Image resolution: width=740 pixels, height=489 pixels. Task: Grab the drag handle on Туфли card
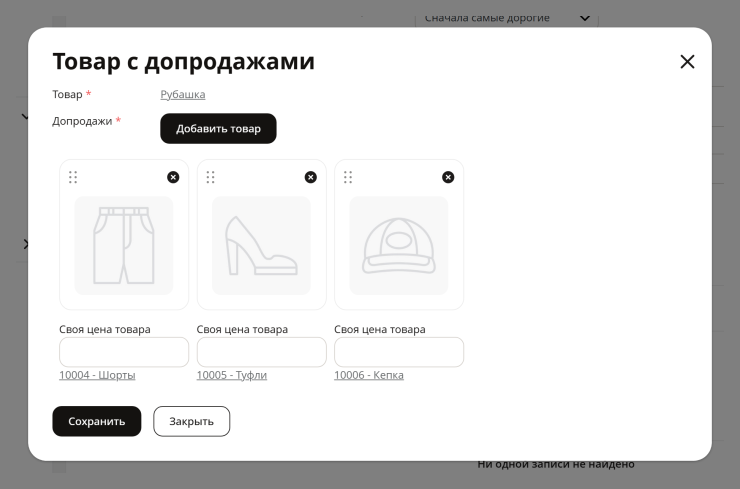tap(210, 177)
